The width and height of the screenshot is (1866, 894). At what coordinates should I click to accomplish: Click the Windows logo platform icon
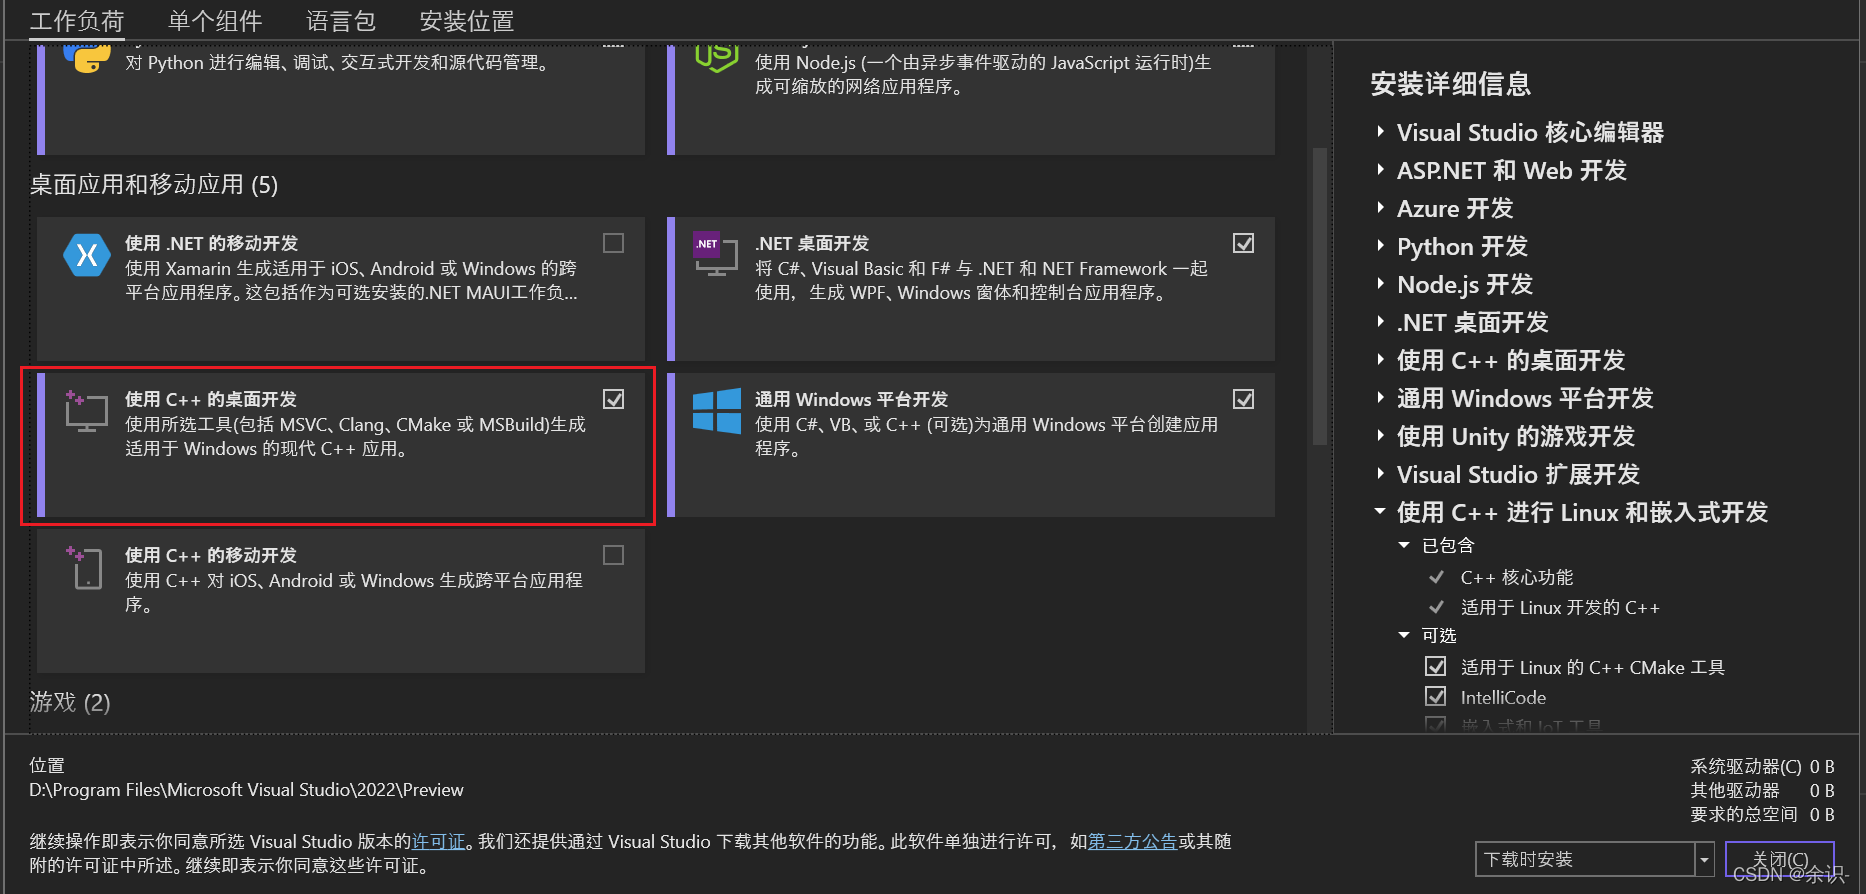716,410
